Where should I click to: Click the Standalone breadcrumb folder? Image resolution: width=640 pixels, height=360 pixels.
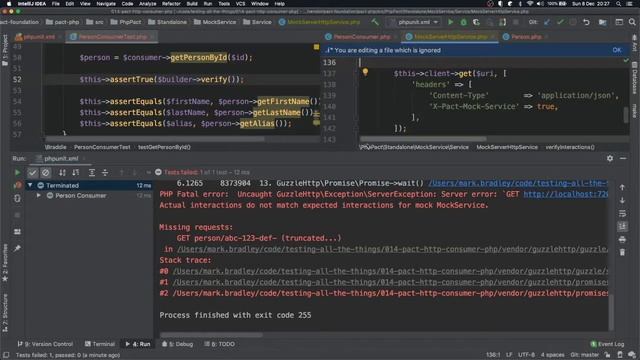pyautogui.click(x=167, y=22)
